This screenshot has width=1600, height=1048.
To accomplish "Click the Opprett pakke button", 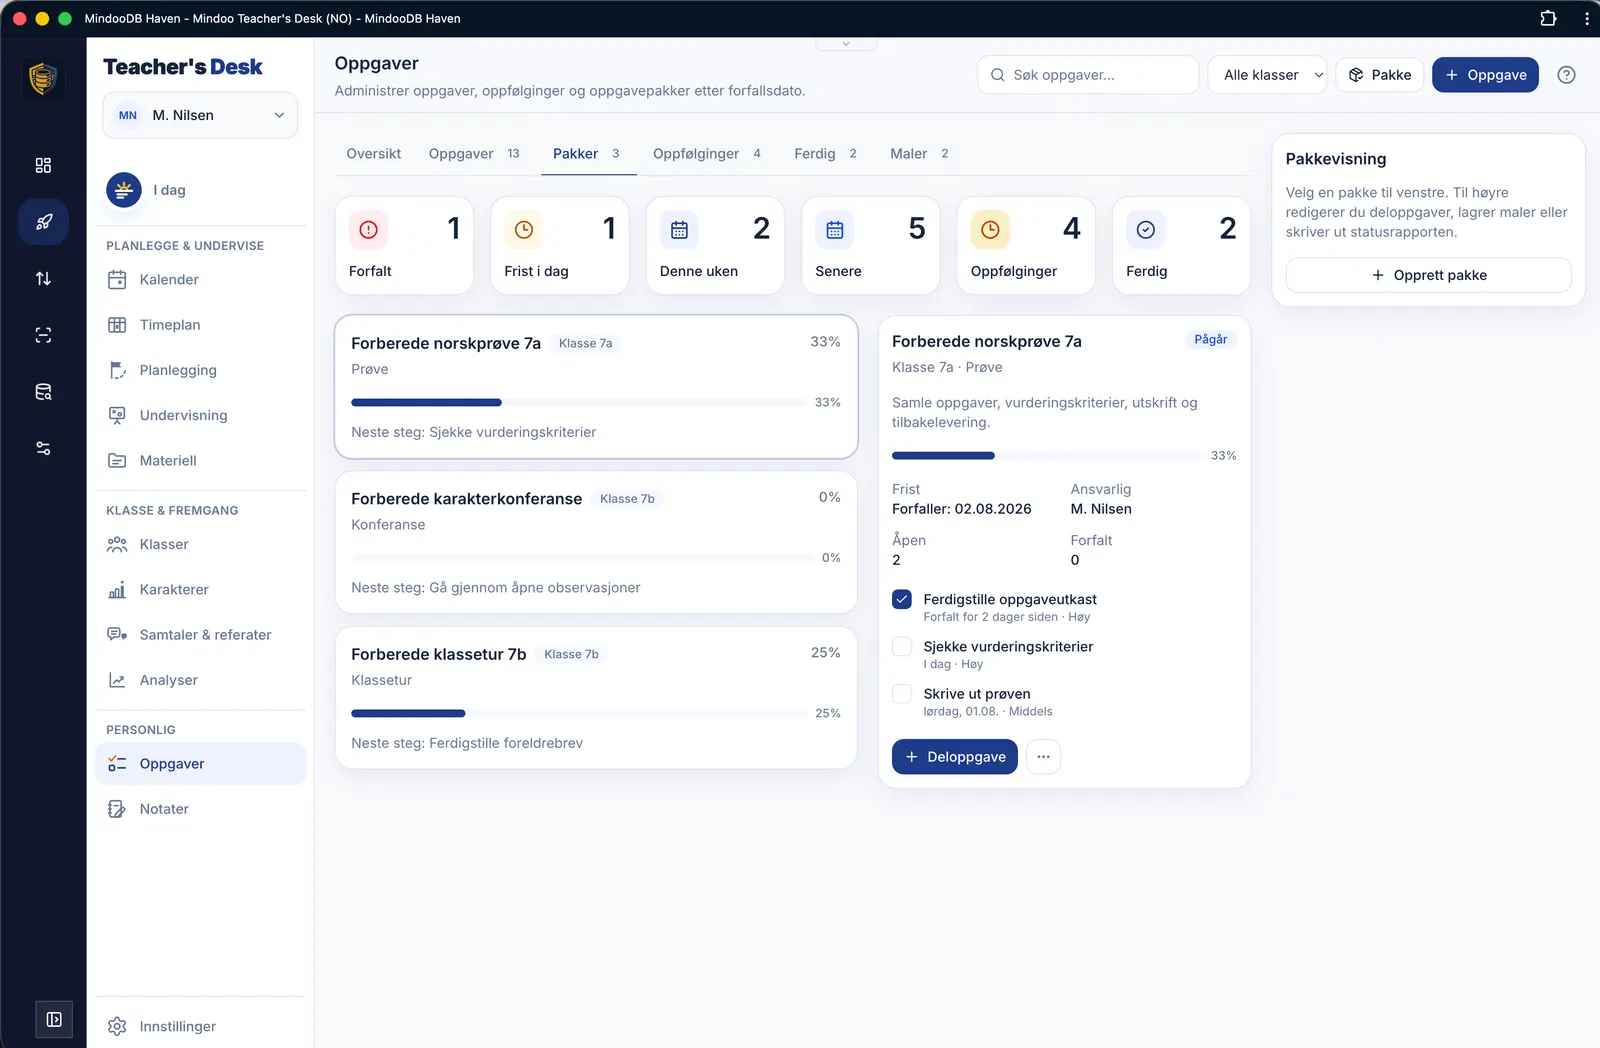I will 1428,275.
